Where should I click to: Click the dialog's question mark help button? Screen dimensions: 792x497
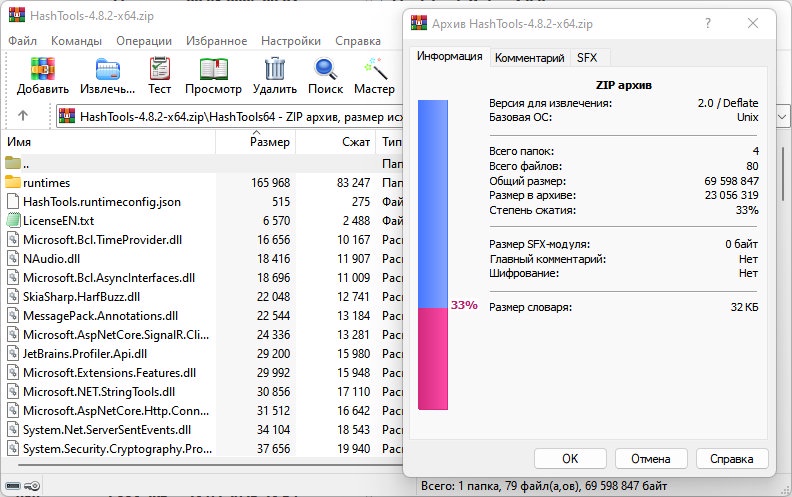708,23
